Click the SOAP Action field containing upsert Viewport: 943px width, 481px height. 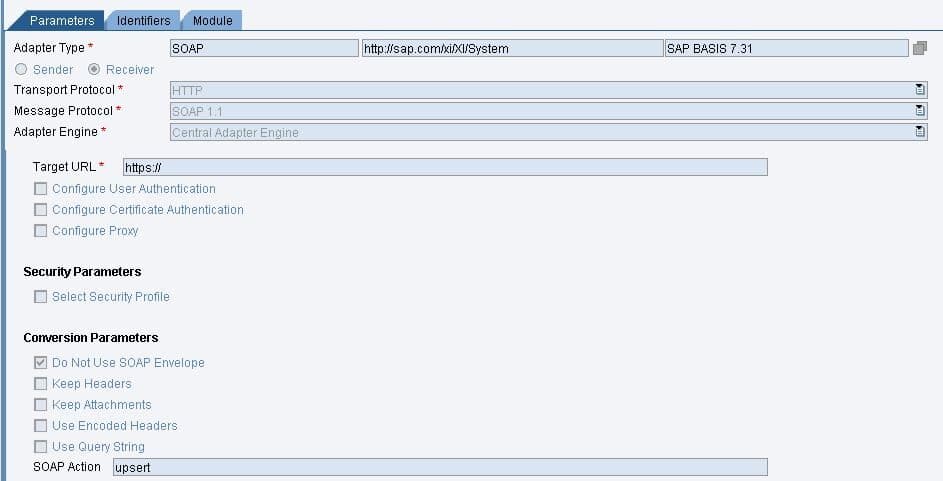440,467
